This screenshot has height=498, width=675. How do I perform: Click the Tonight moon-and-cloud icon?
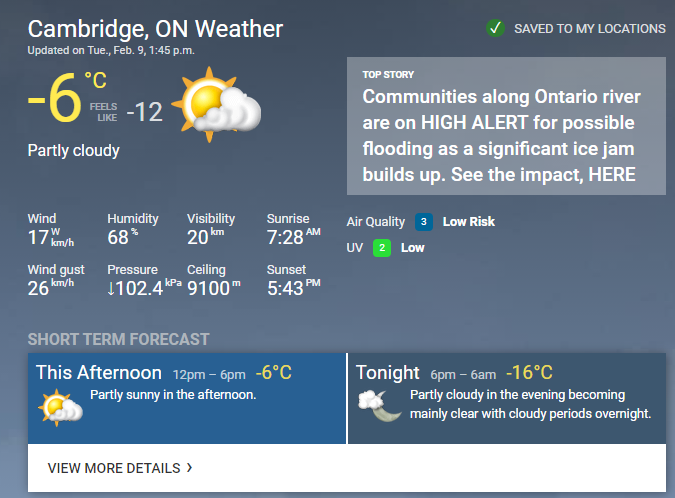click(x=380, y=405)
